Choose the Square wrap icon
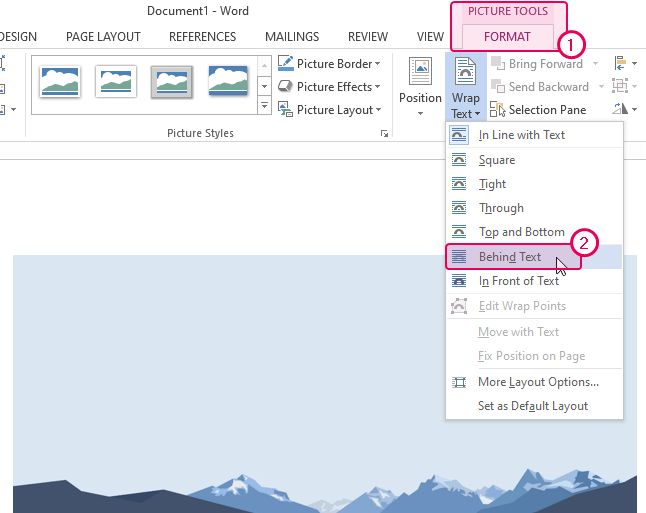The height and width of the screenshot is (513, 646). [459, 159]
